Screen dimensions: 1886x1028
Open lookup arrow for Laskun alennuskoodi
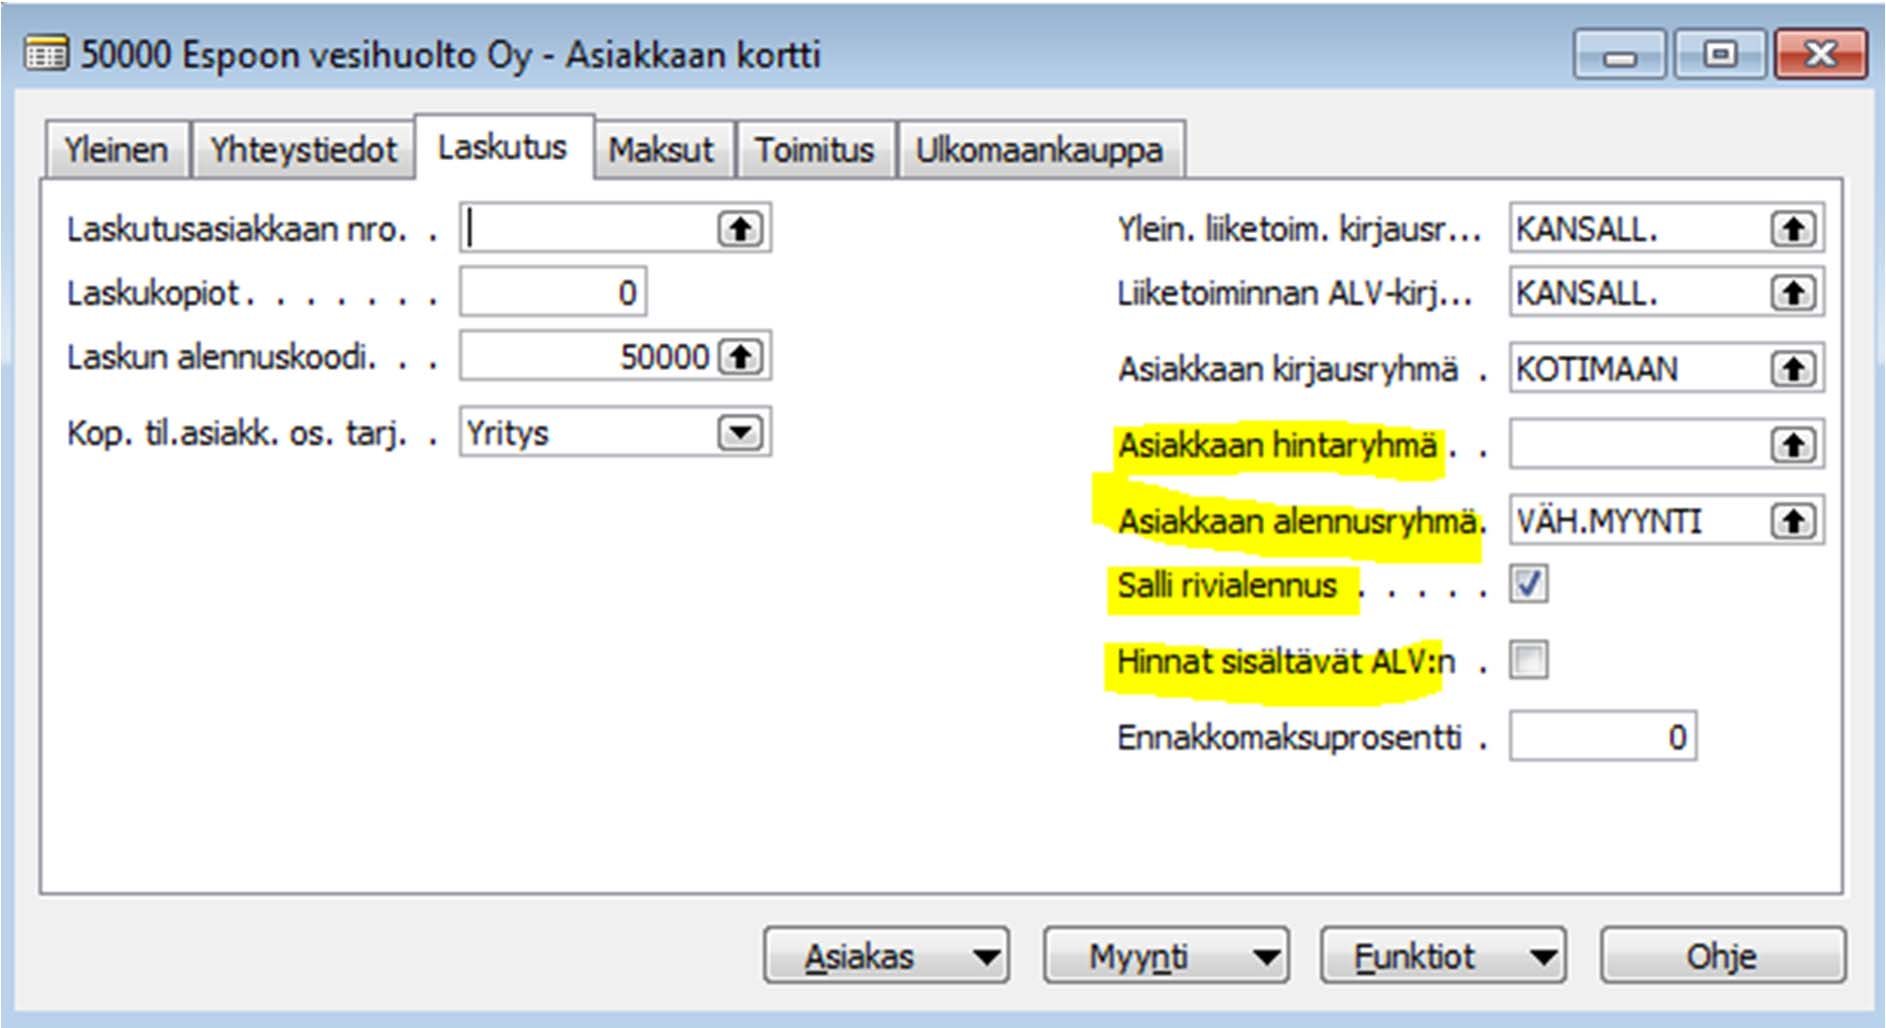coord(740,356)
